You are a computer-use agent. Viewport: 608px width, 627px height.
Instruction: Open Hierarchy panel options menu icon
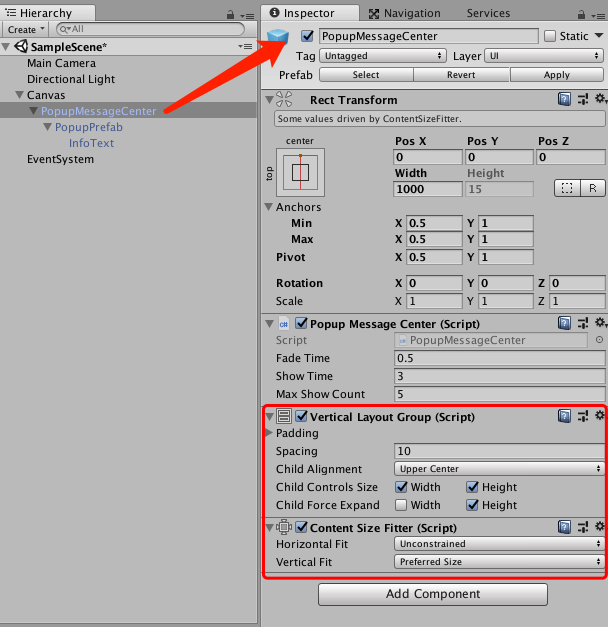click(x=248, y=16)
